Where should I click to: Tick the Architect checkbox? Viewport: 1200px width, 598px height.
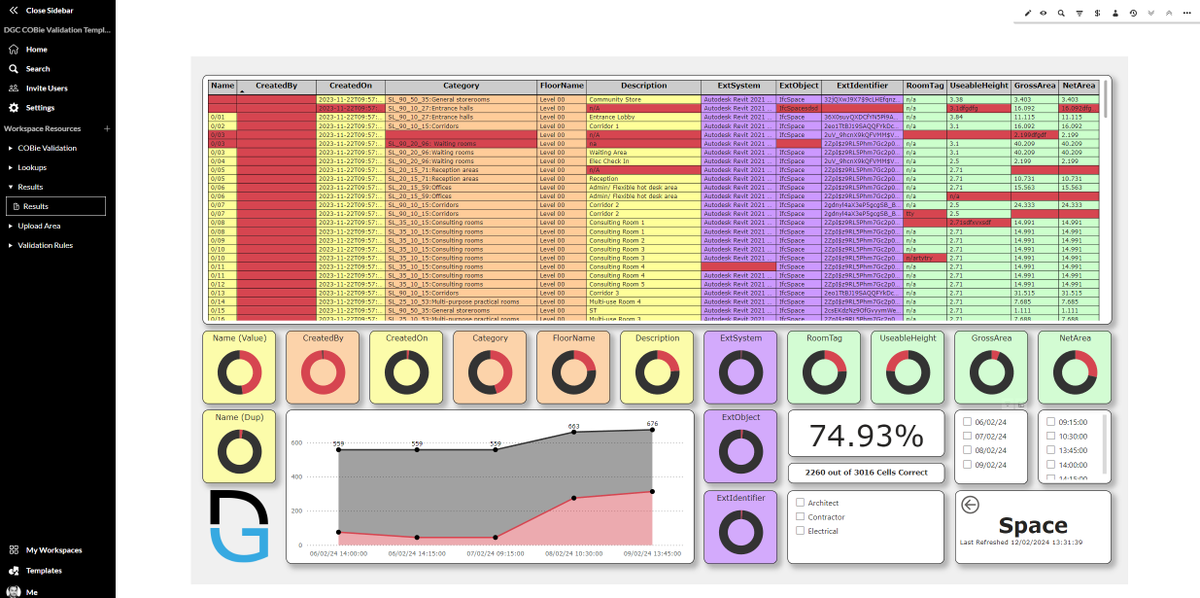(x=800, y=503)
